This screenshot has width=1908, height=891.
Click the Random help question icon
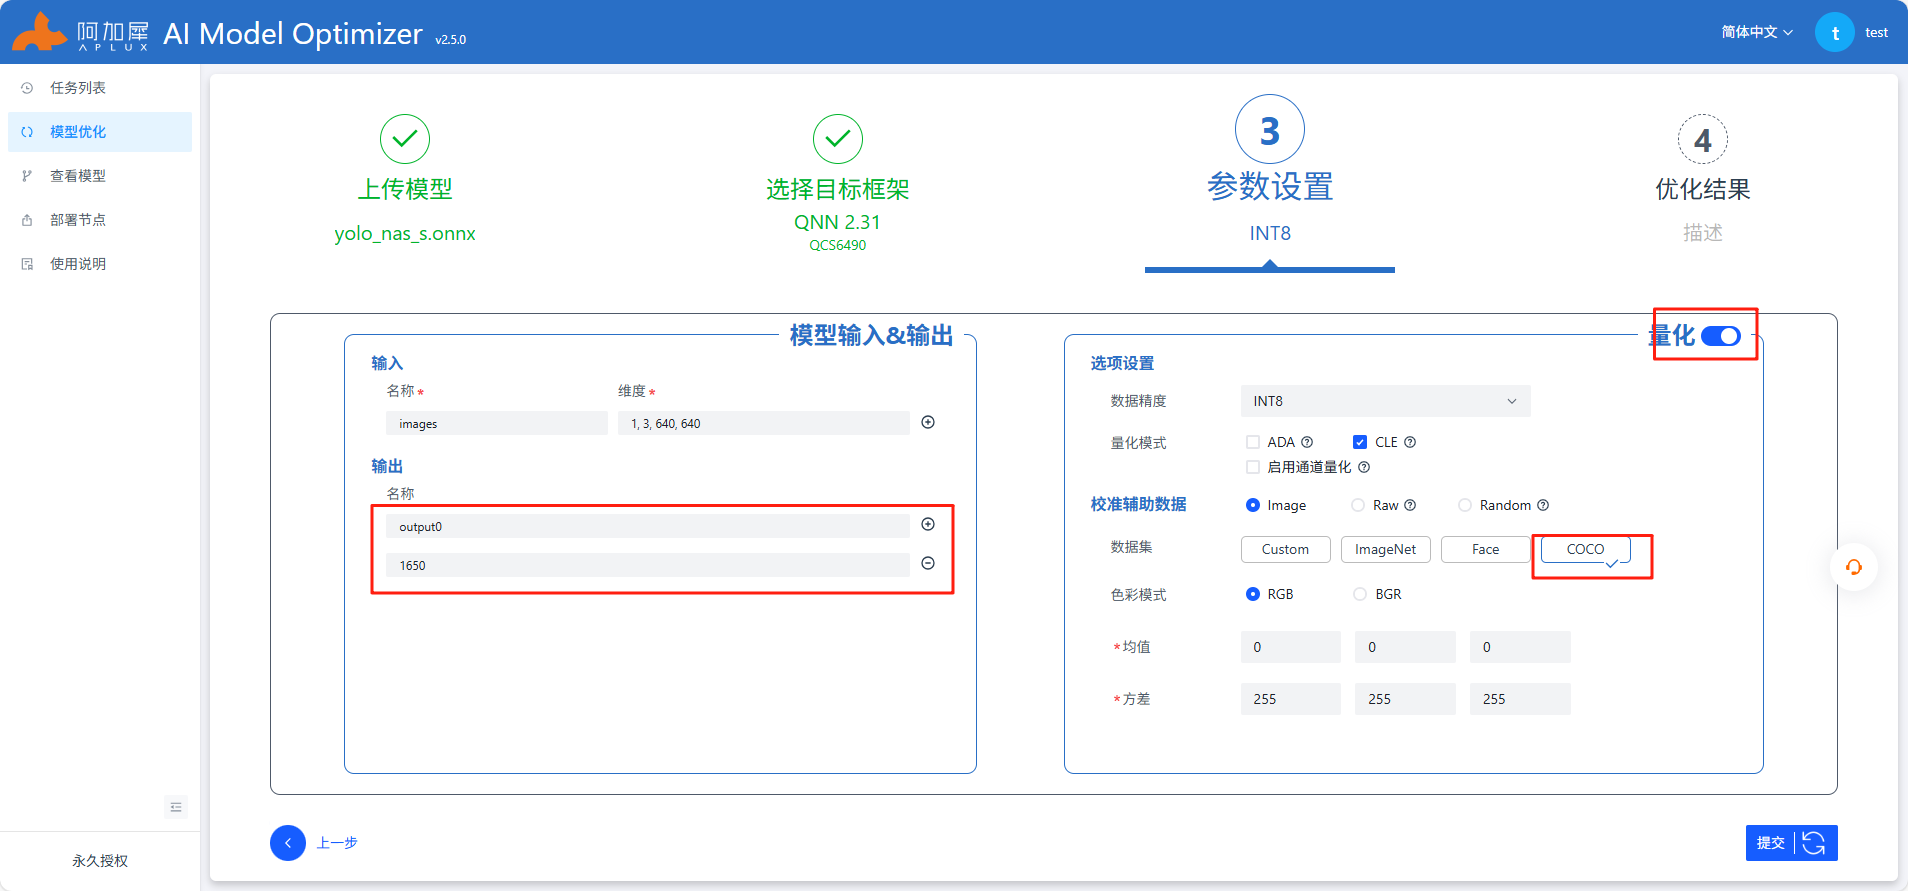pyautogui.click(x=1543, y=505)
